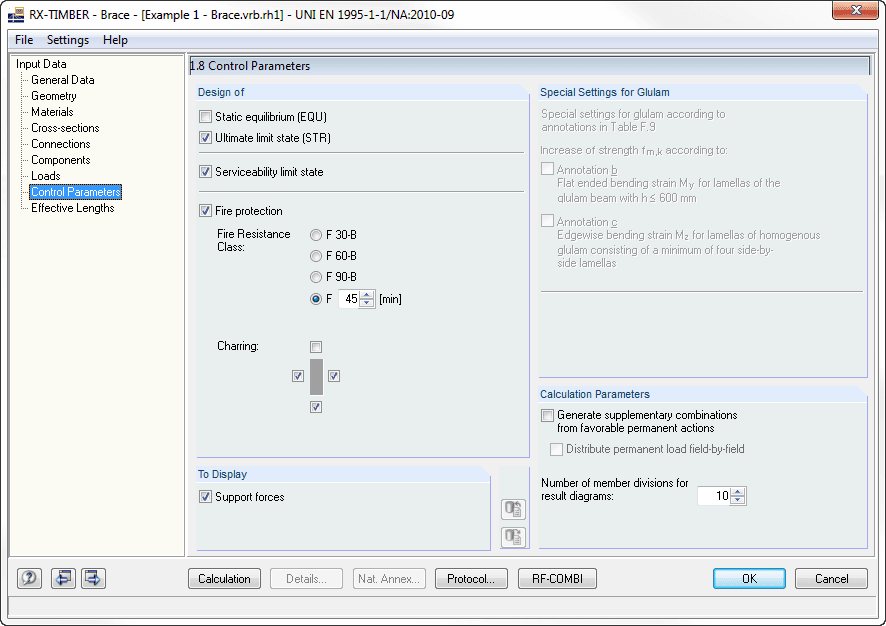Click the upper save-to-database icon near Support forces
The width and height of the screenshot is (886, 626).
[x=513, y=509]
